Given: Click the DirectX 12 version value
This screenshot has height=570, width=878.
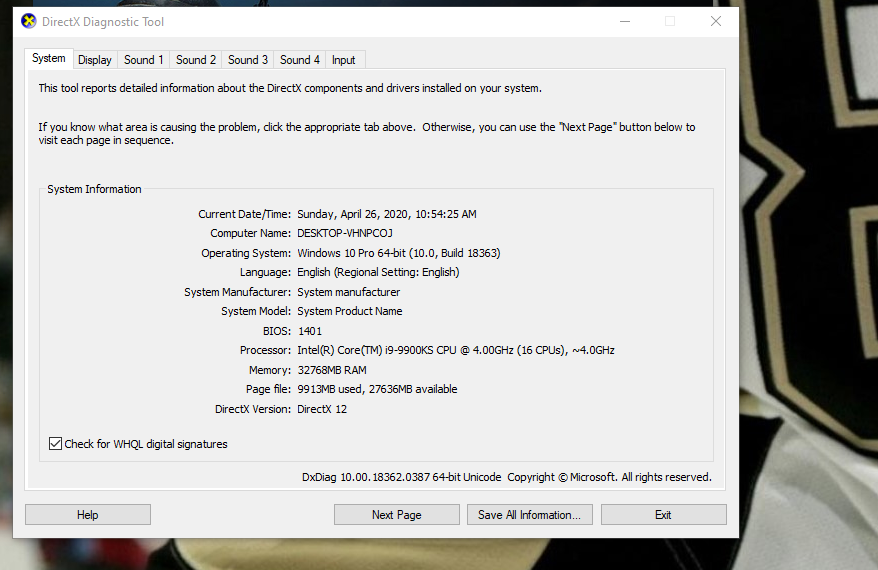Looking at the screenshot, I should click(x=322, y=409).
